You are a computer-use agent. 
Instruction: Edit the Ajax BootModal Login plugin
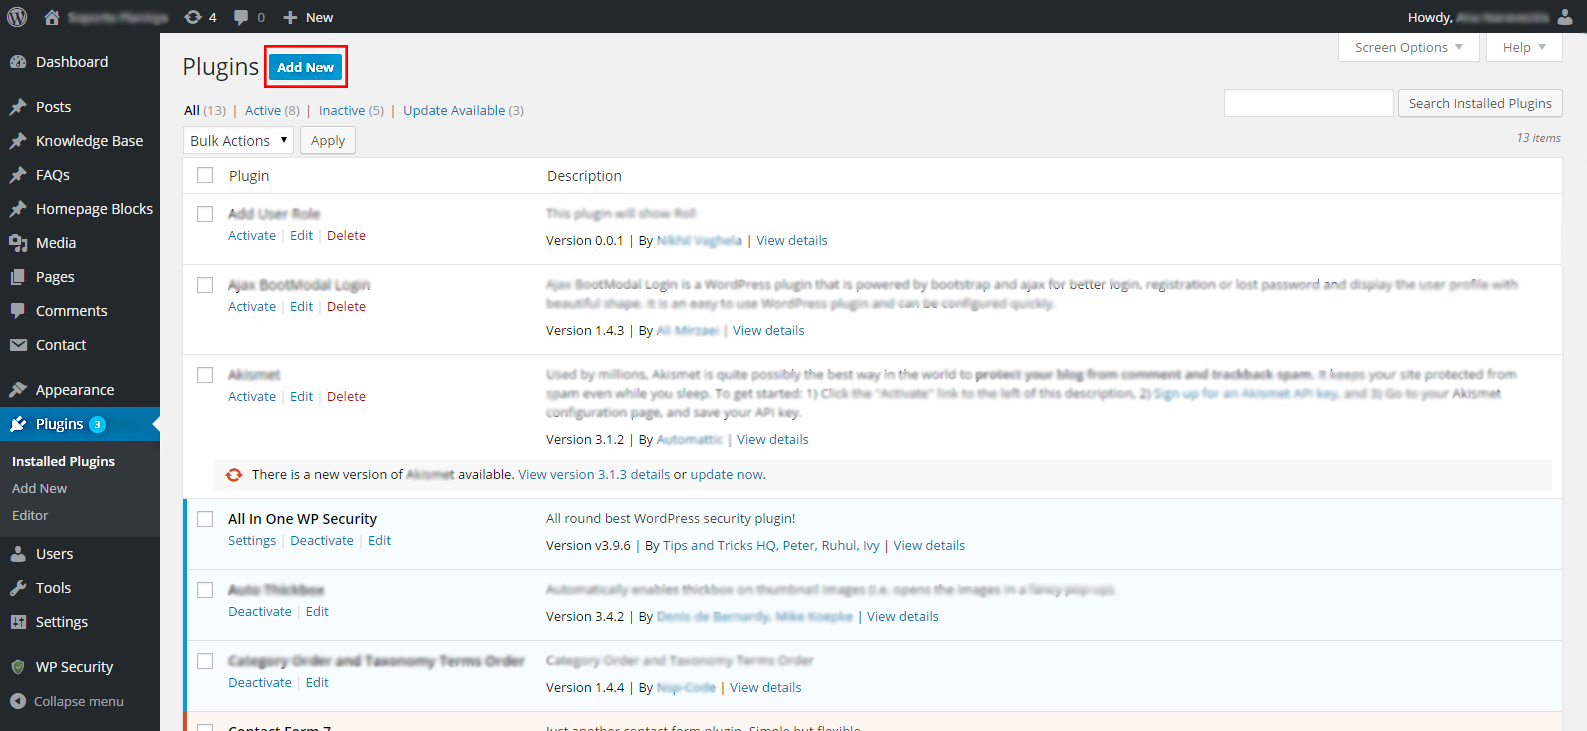[x=301, y=307]
